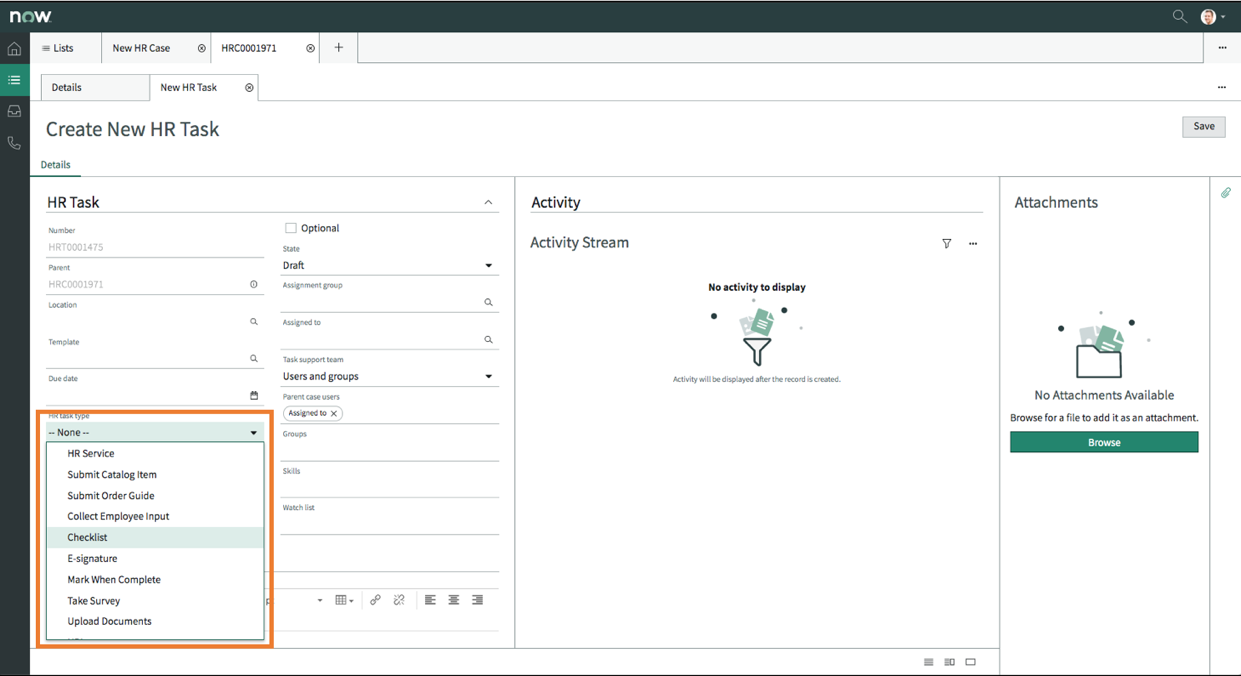Screen dimensions: 1241x676
Task: Click the Now logo in the top bar
Action: pyautogui.click(x=30, y=17)
